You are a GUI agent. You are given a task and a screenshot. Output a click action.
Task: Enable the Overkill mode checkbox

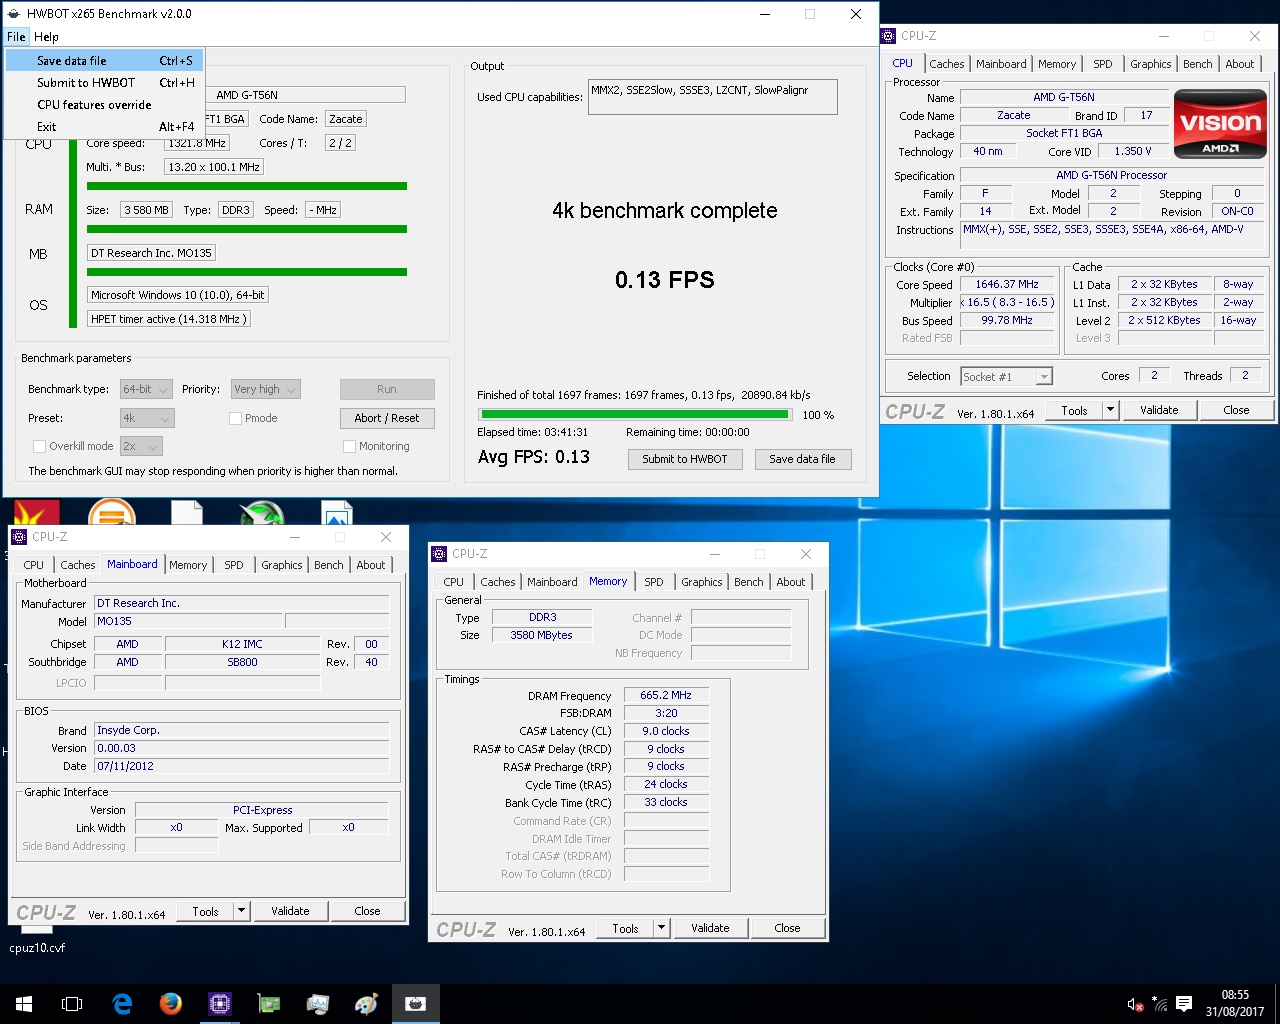point(39,446)
